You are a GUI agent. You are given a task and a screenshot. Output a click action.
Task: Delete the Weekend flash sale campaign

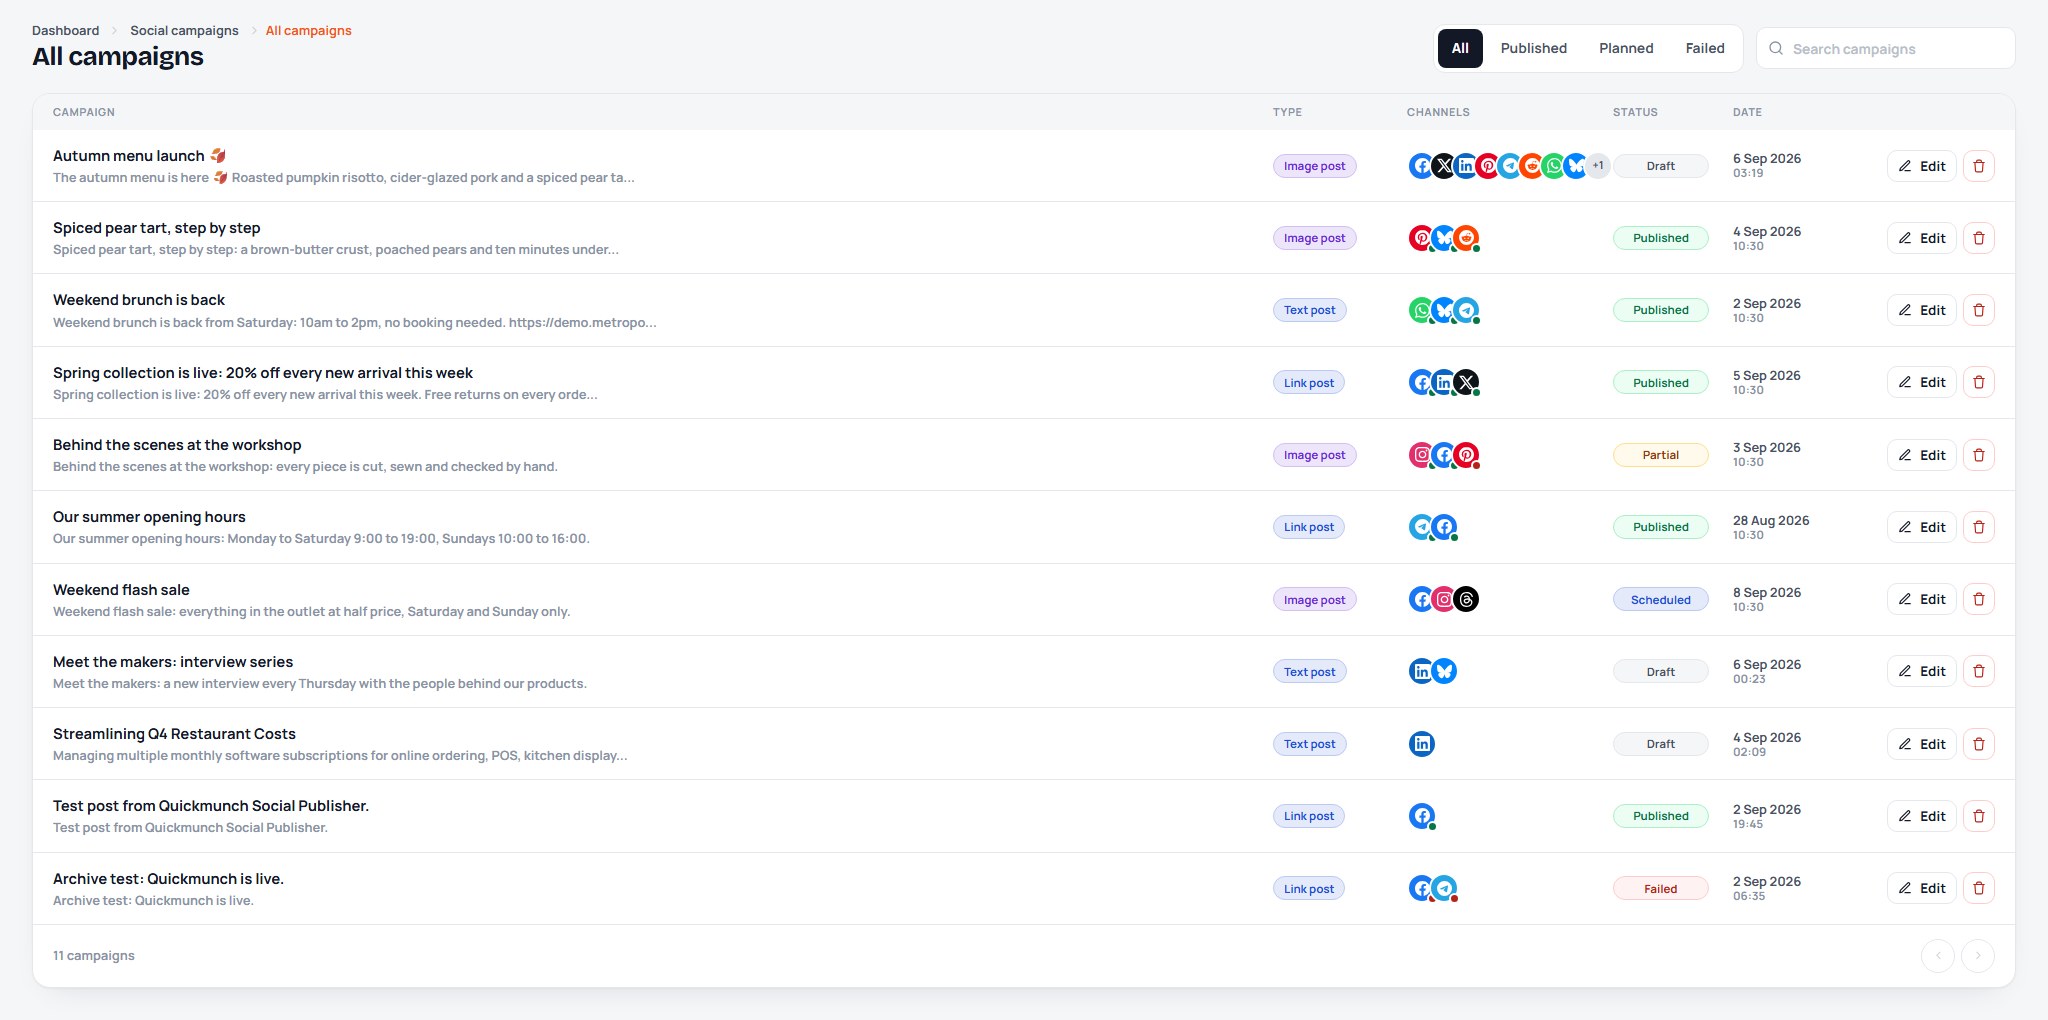pos(1979,599)
